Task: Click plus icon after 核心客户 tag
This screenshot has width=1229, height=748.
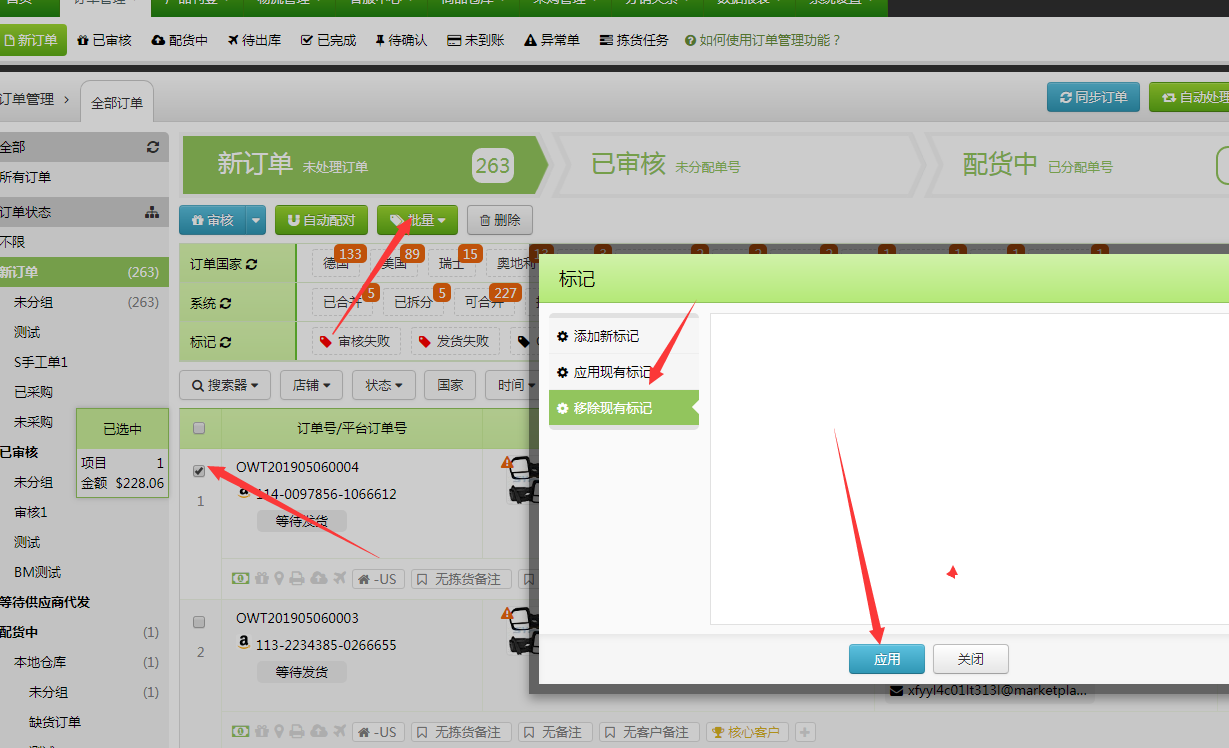Action: tap(805, 732)
